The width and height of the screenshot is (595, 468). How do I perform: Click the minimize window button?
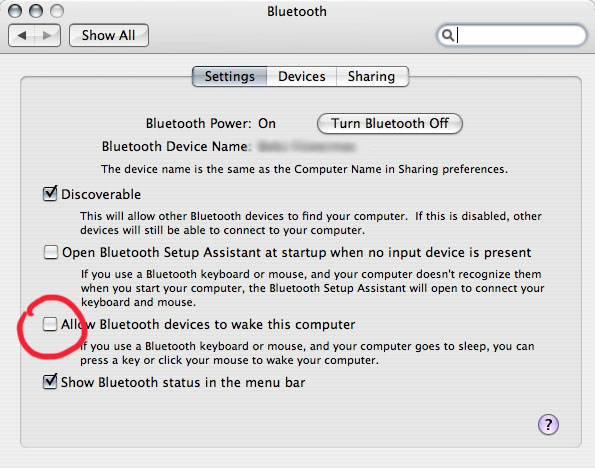(x=36, y=11)
